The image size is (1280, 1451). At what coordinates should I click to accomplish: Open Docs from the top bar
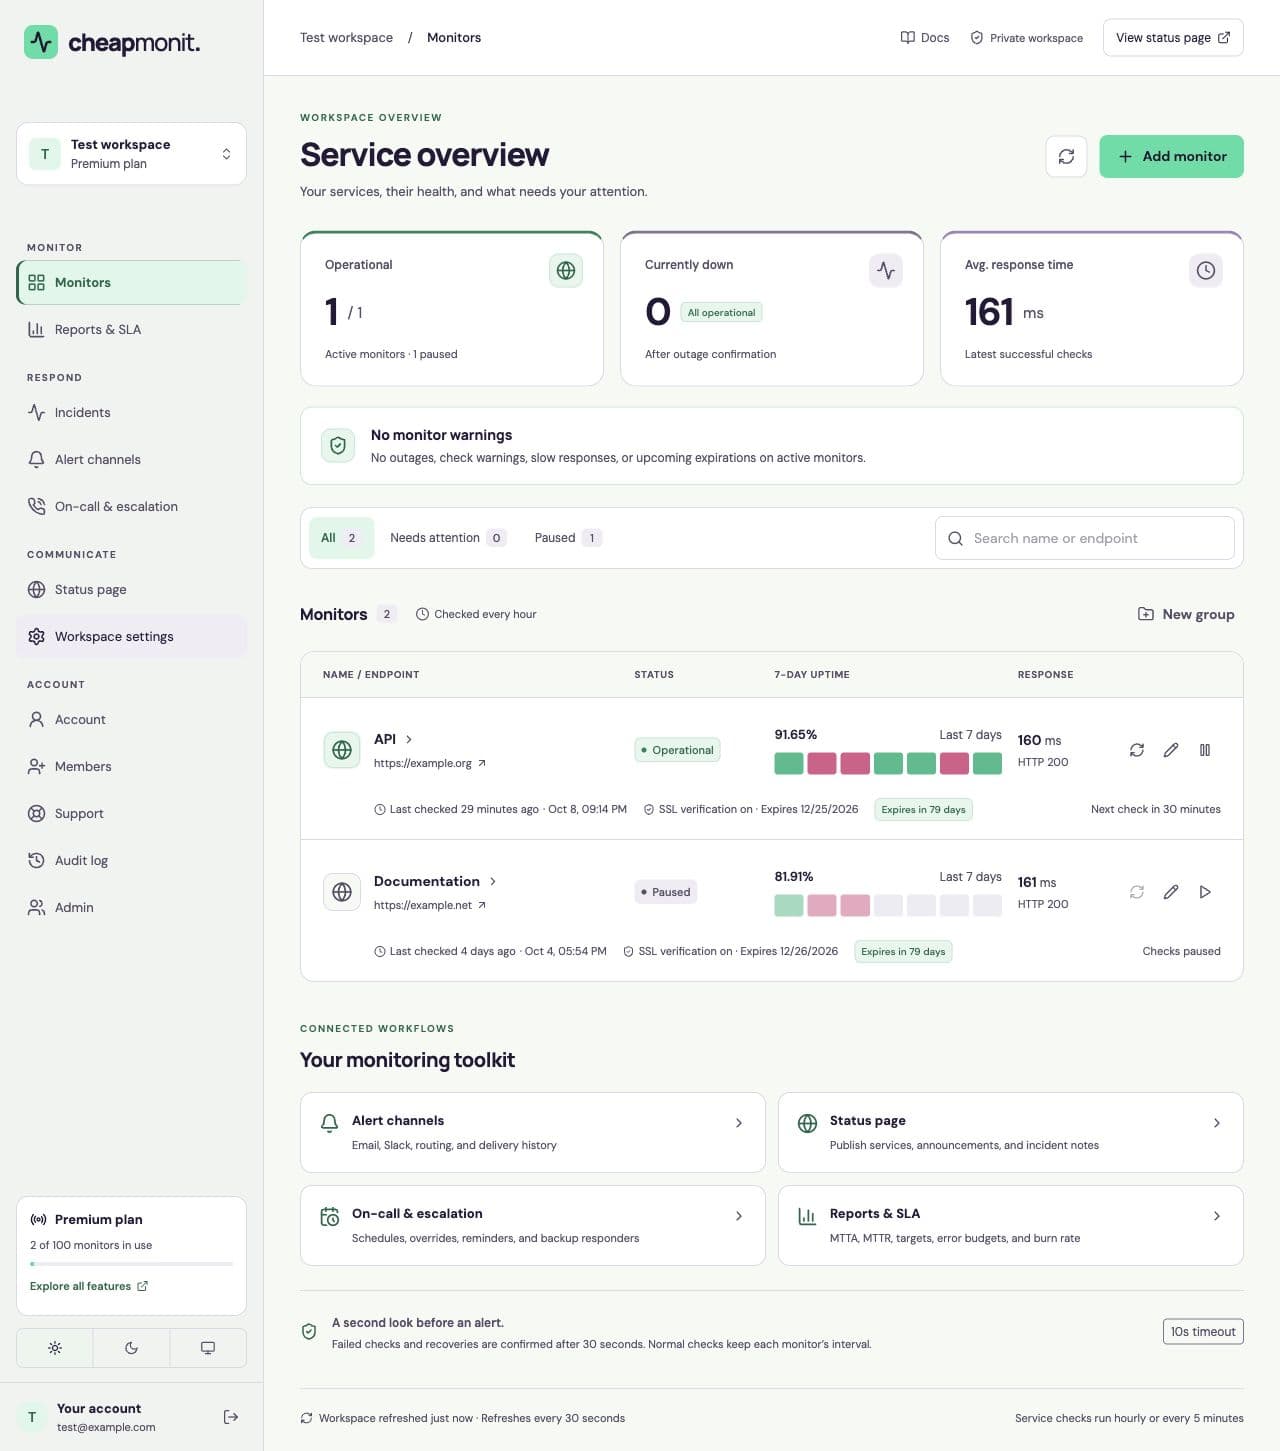pyautogui.click(x=925, y=38)
